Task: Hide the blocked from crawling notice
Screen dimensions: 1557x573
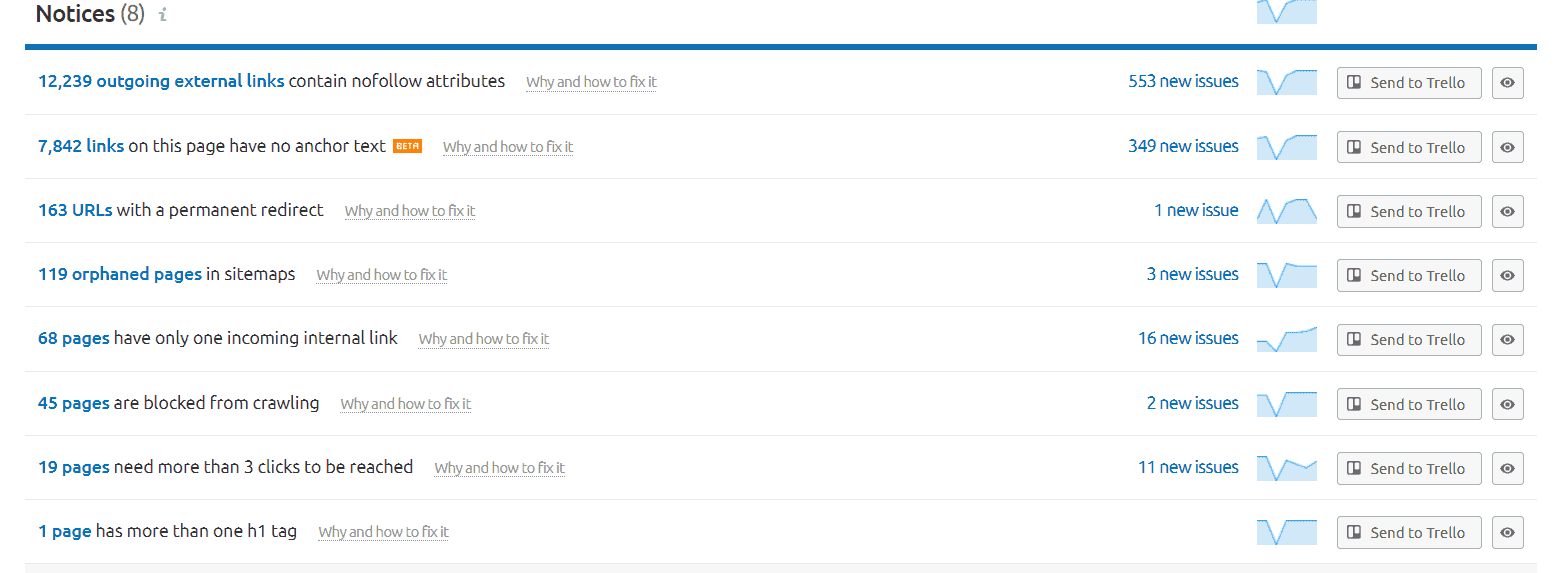Action: 1507,404
